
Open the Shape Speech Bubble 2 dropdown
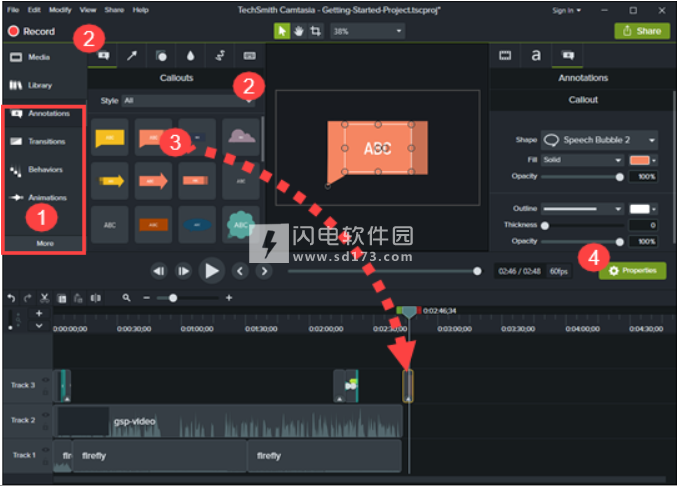coord(599,140)
